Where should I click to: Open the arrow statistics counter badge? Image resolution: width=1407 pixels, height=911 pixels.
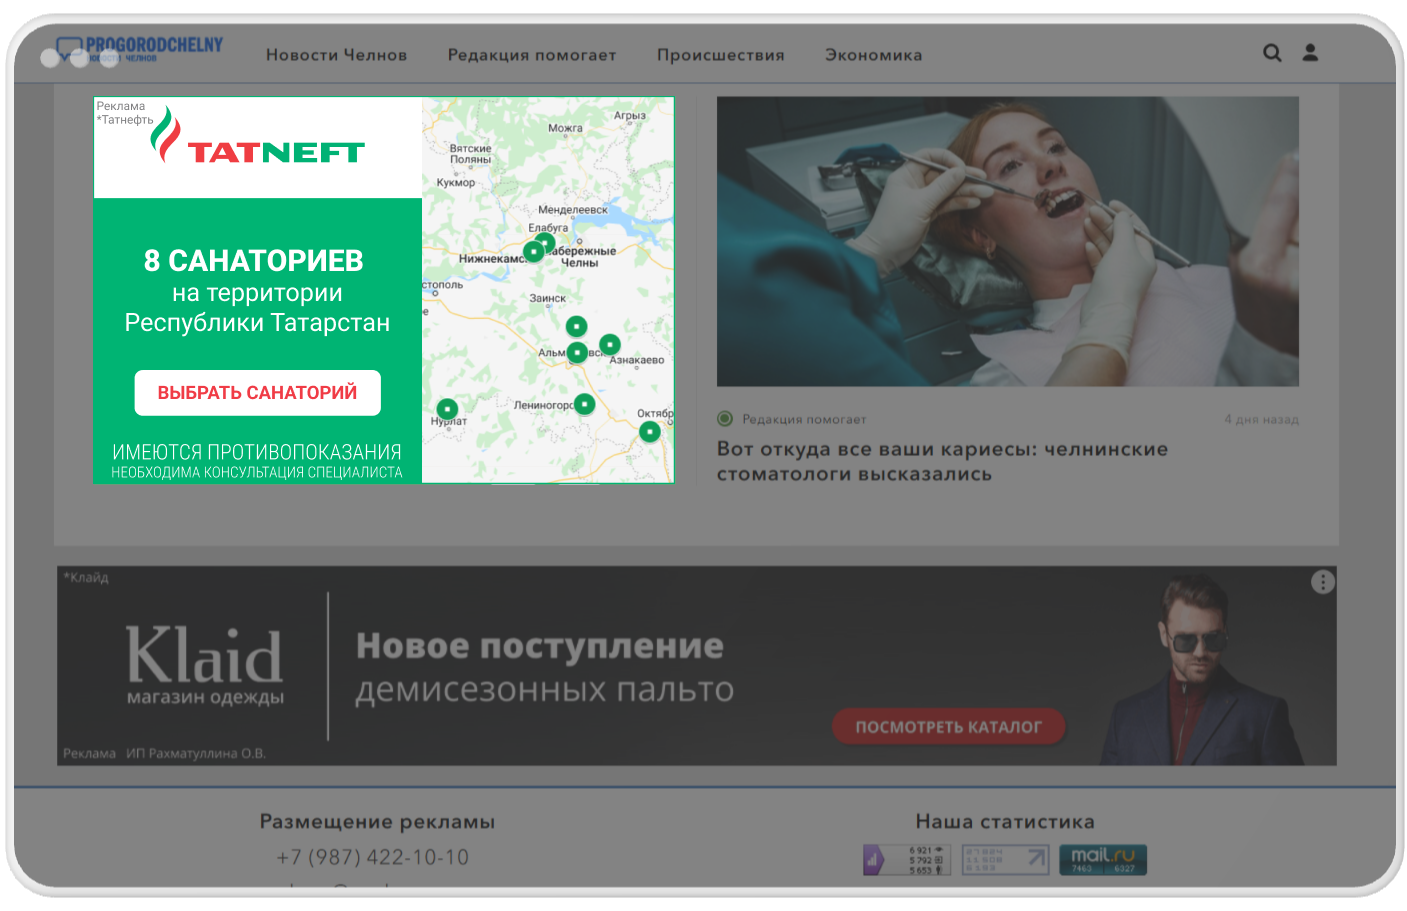(1005, 860)
